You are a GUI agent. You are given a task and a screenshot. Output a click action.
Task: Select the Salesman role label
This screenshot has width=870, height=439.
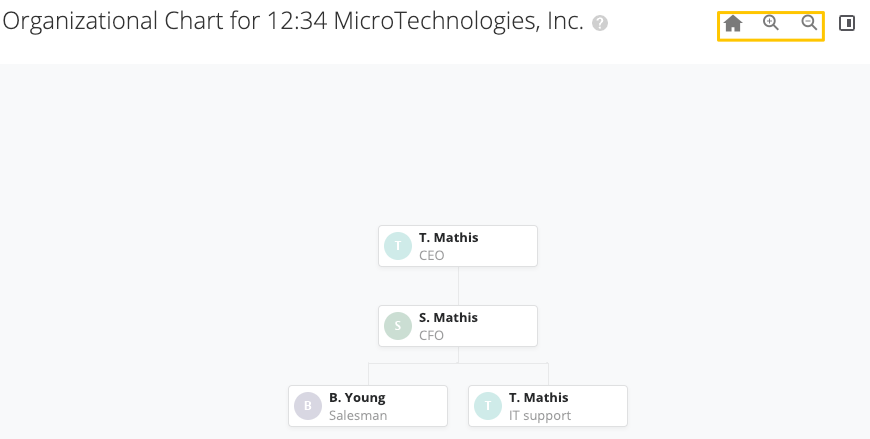(357, 415)
